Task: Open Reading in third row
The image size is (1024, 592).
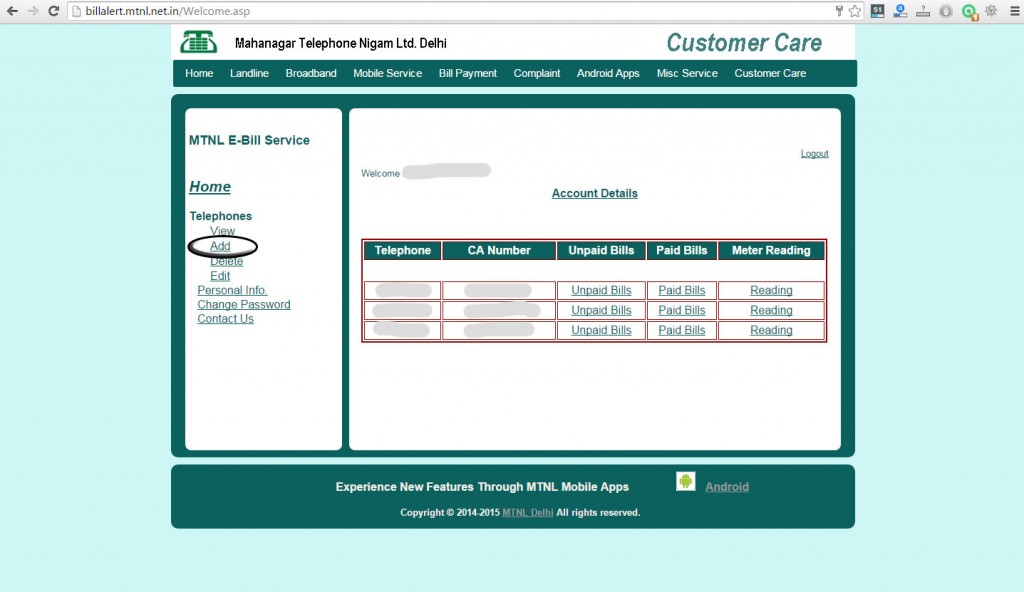Action: pos(771,331)
